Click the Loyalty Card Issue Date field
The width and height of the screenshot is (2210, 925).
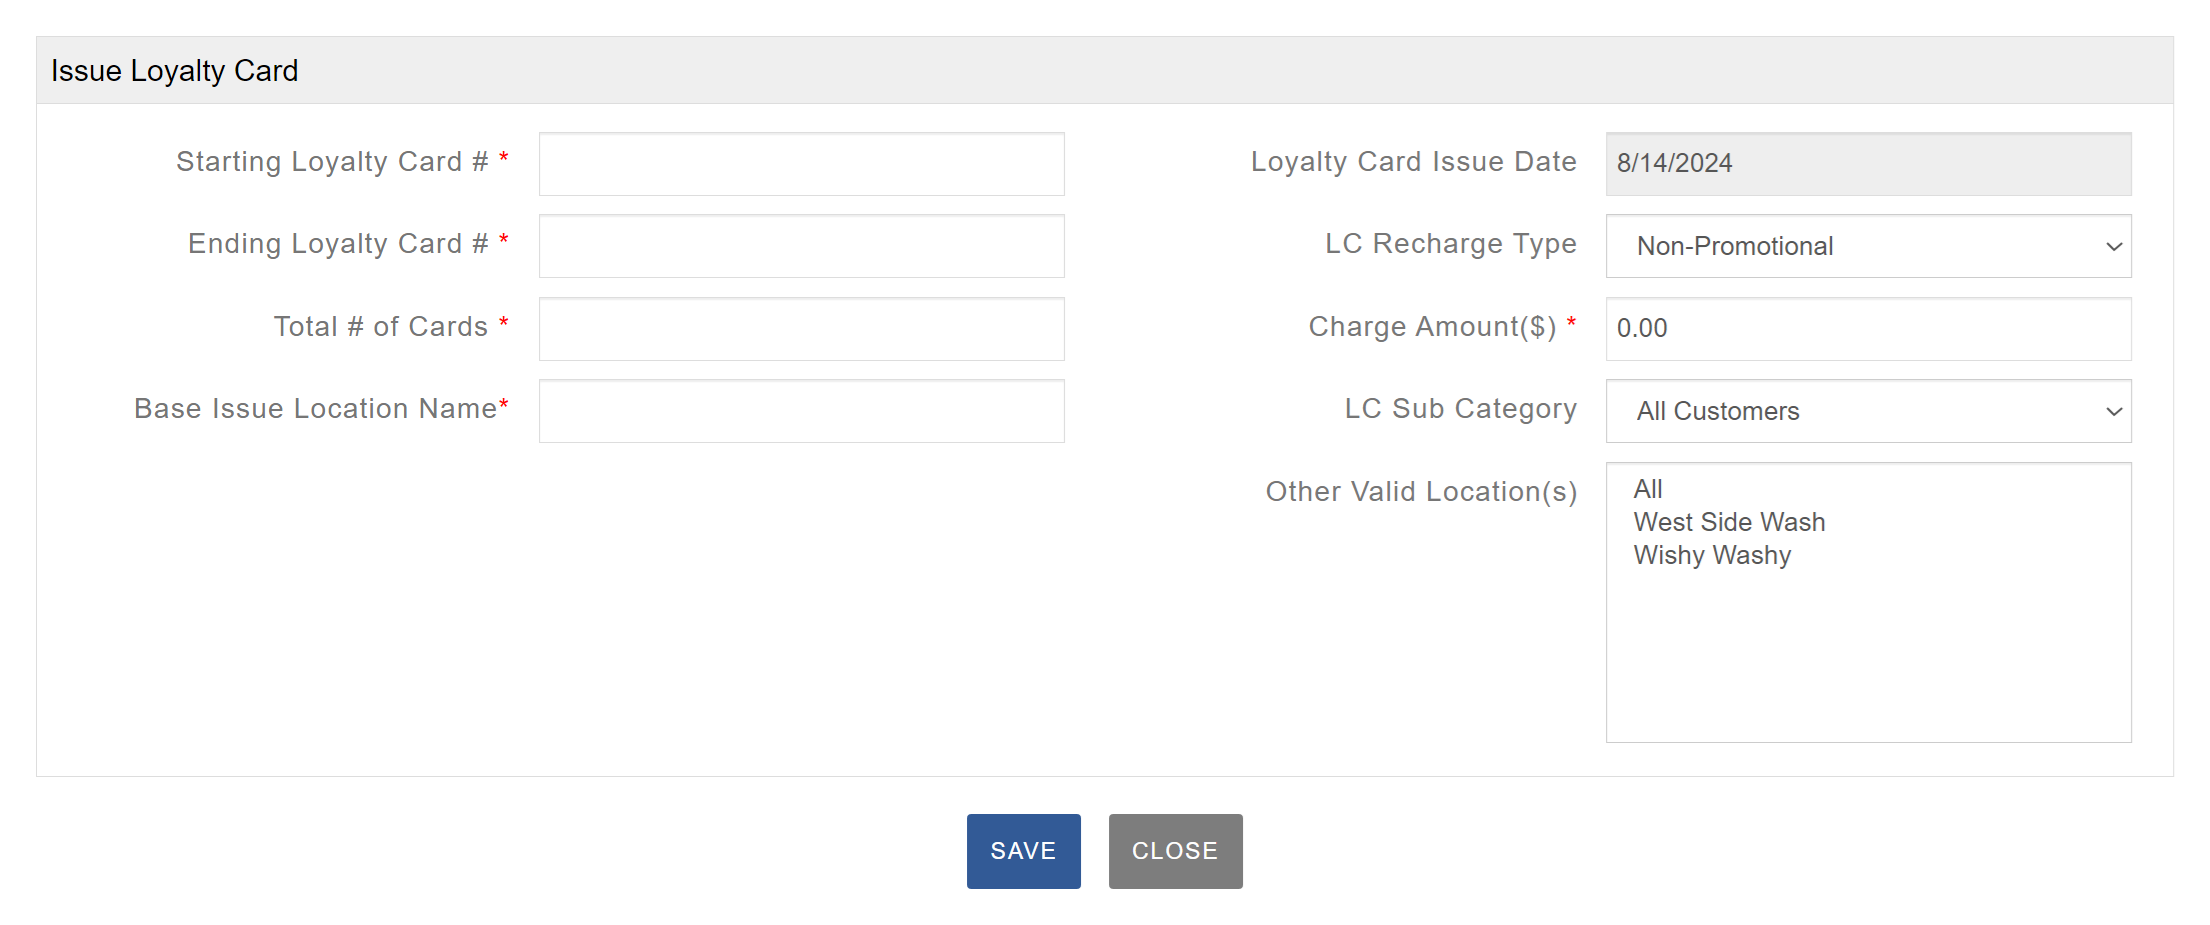pos(1868,164)
